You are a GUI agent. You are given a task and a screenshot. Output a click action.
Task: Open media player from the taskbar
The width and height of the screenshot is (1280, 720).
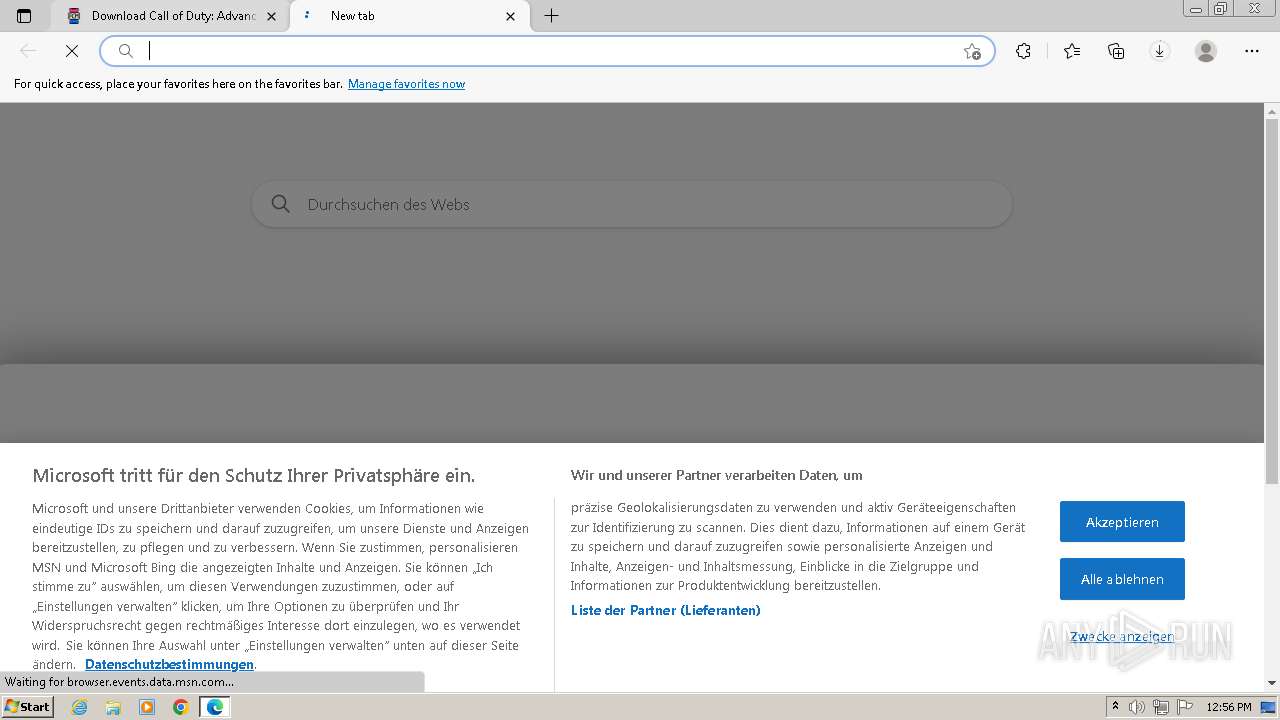click(x=147, y=707)
